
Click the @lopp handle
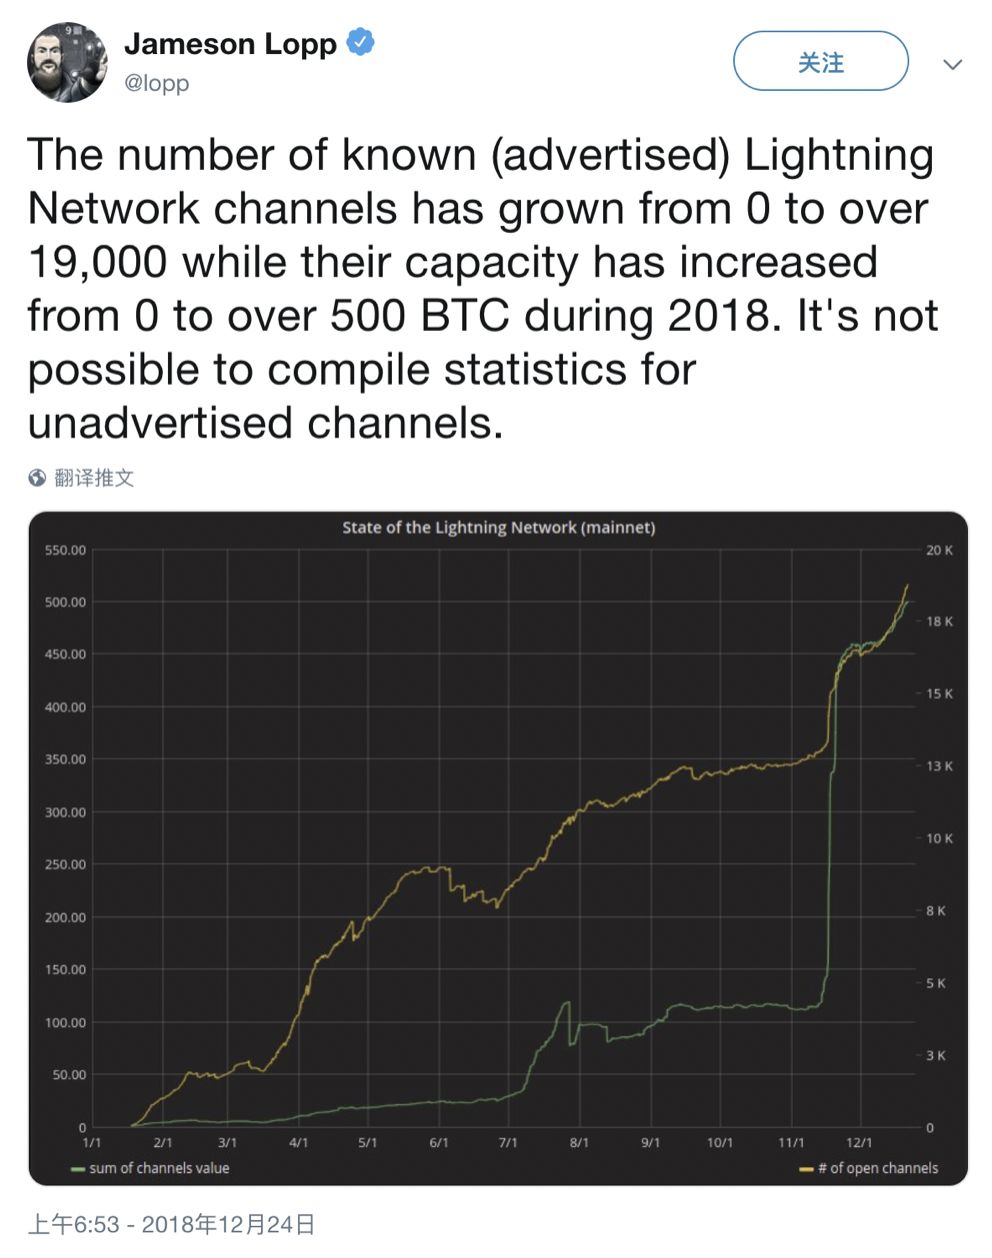pyautogui.click(x=156, y=84)
